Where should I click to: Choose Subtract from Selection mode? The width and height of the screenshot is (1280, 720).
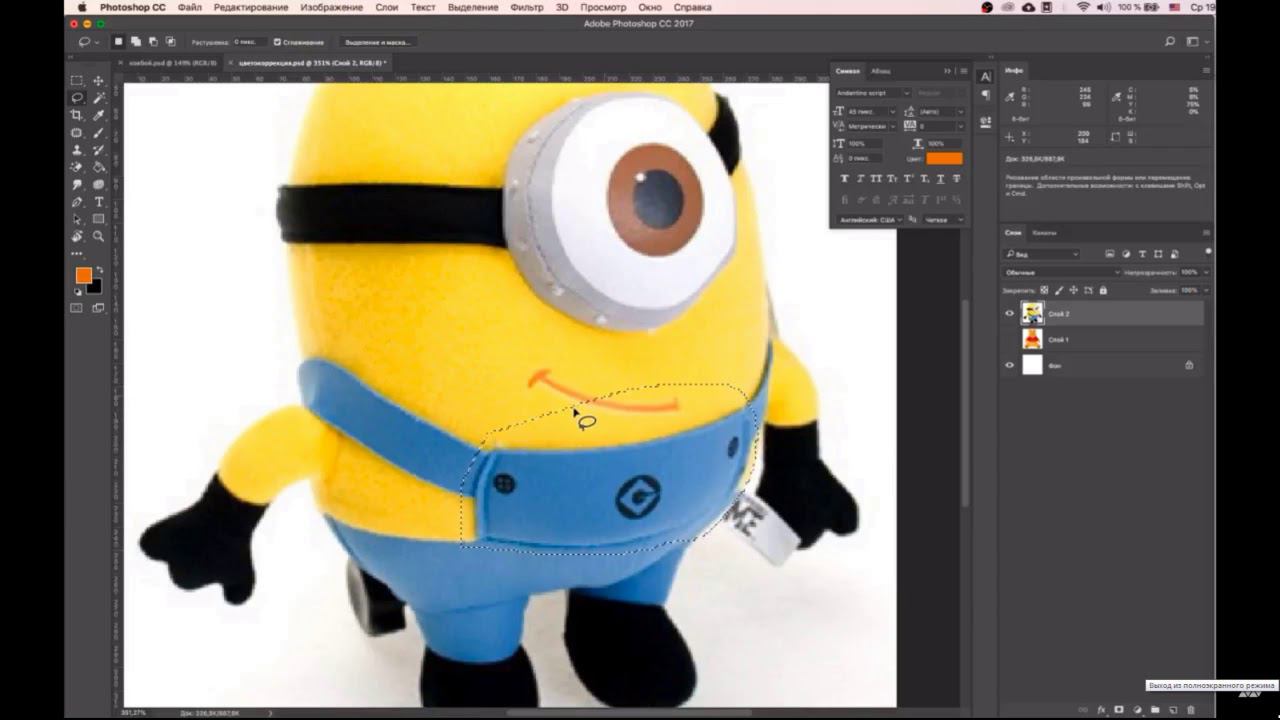[x=152, y=42]
